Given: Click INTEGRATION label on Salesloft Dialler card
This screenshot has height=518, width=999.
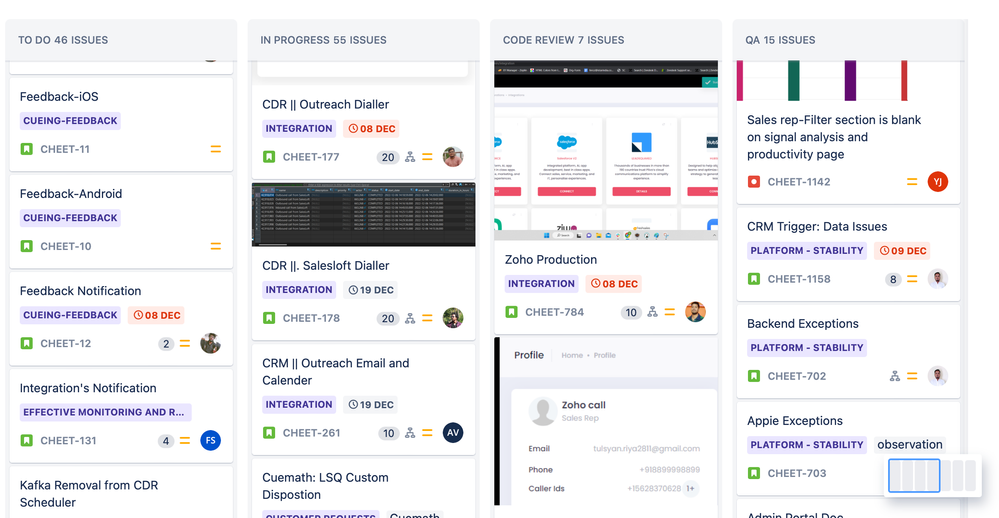Looking at the screenshot, I should tap(299, 290).
